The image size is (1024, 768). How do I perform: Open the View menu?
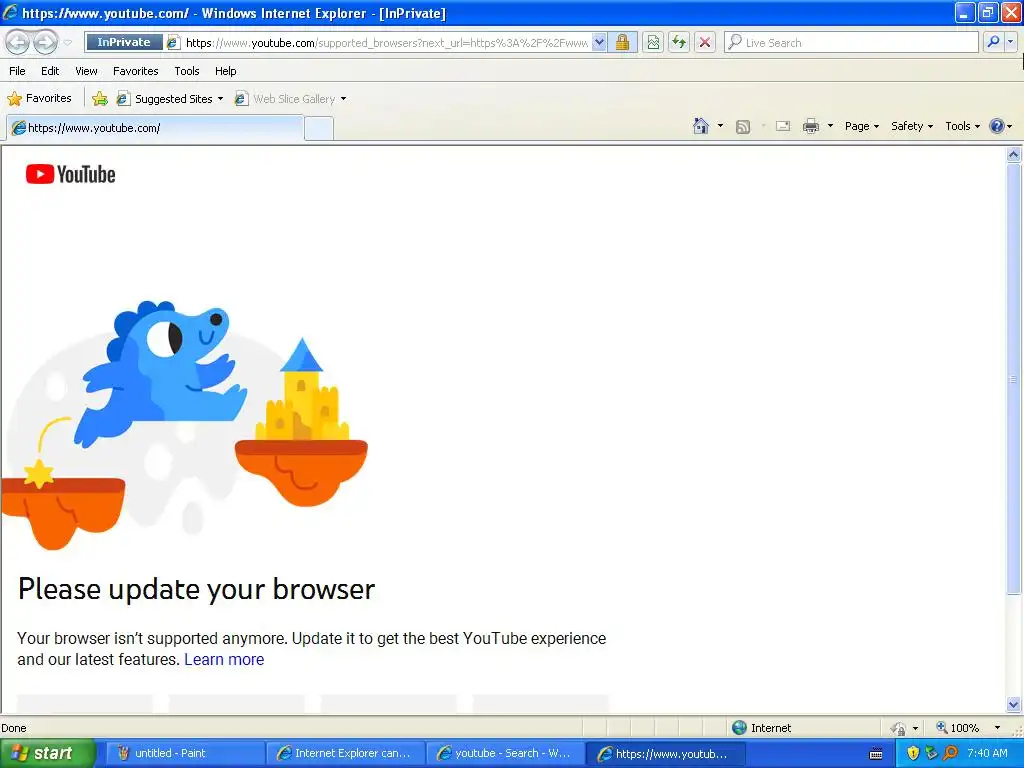pos(86,71)
